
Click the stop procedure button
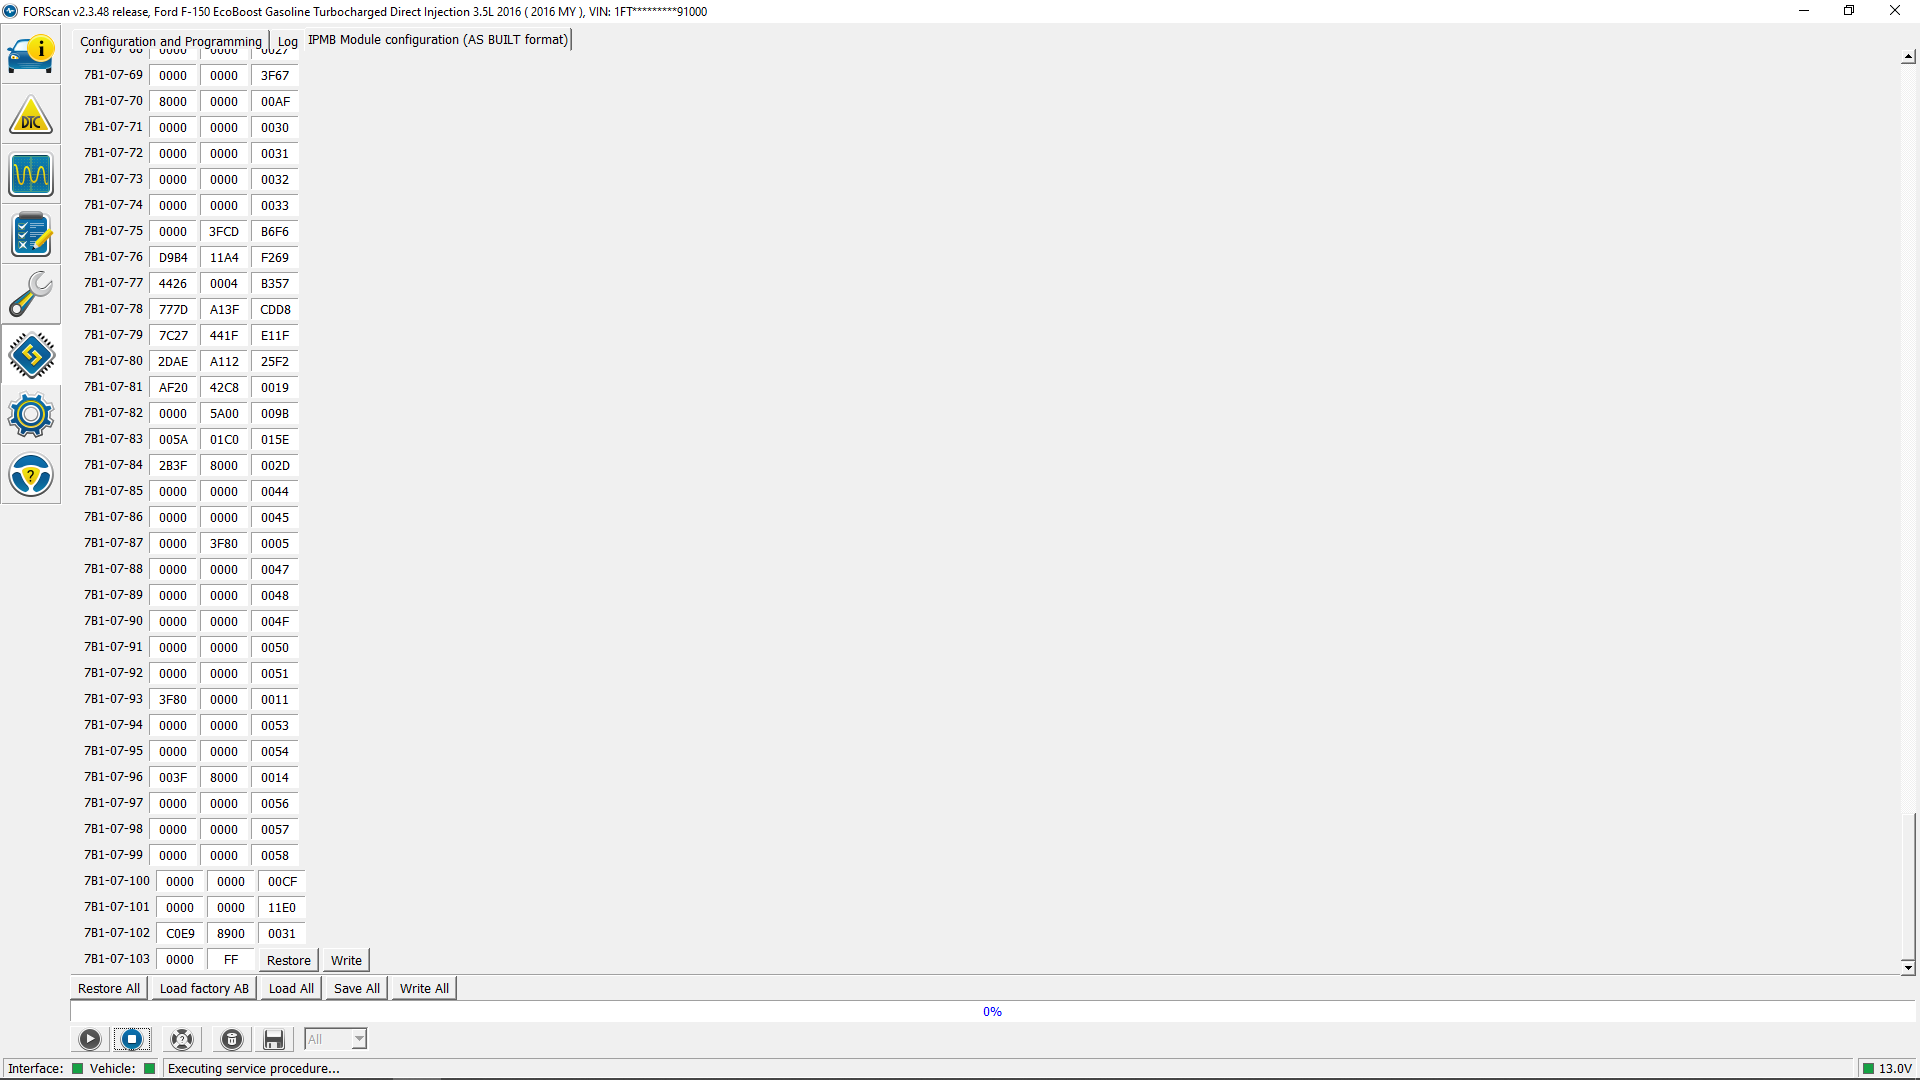132,1039
